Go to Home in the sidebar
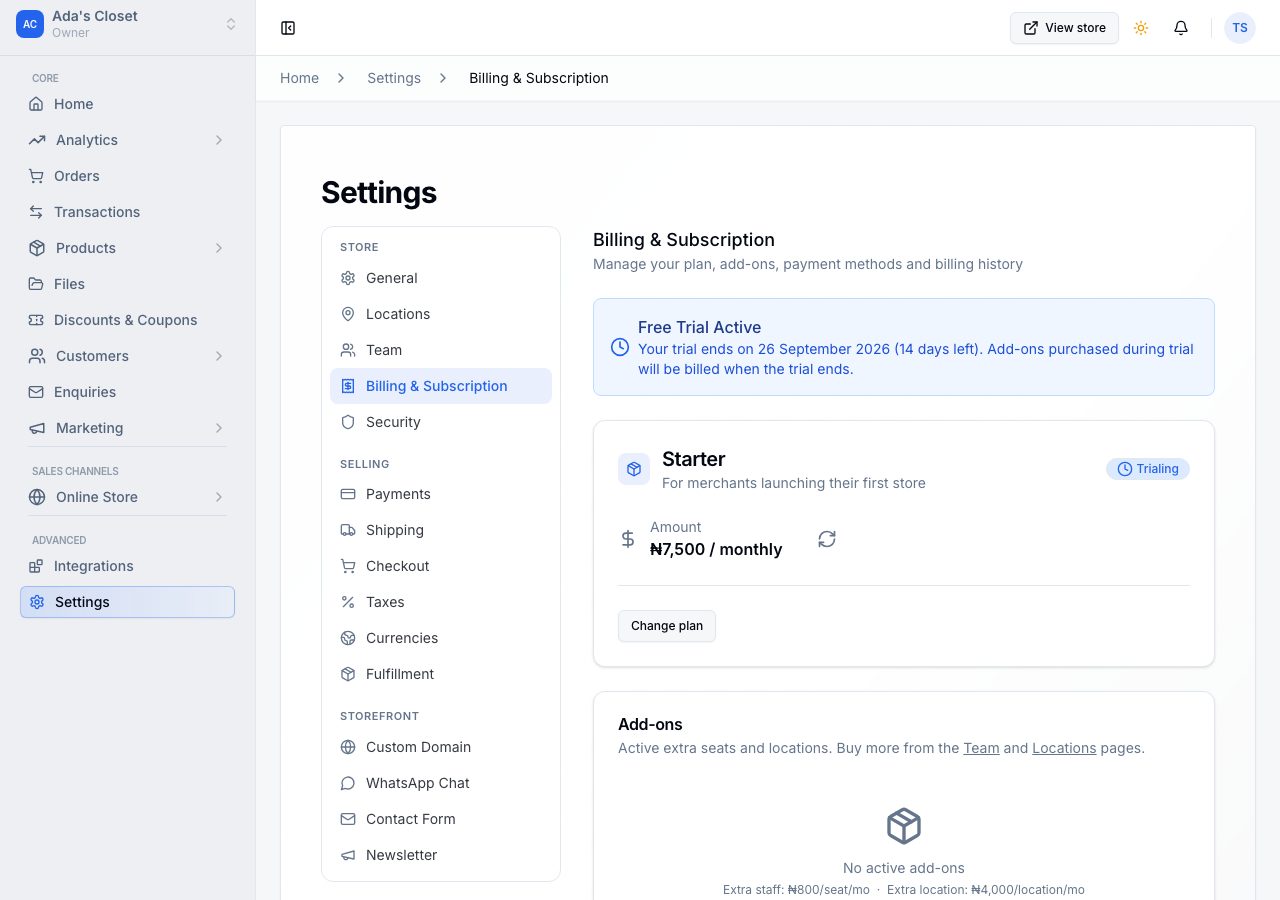The image size is (1280, 900). pos(127,104)
